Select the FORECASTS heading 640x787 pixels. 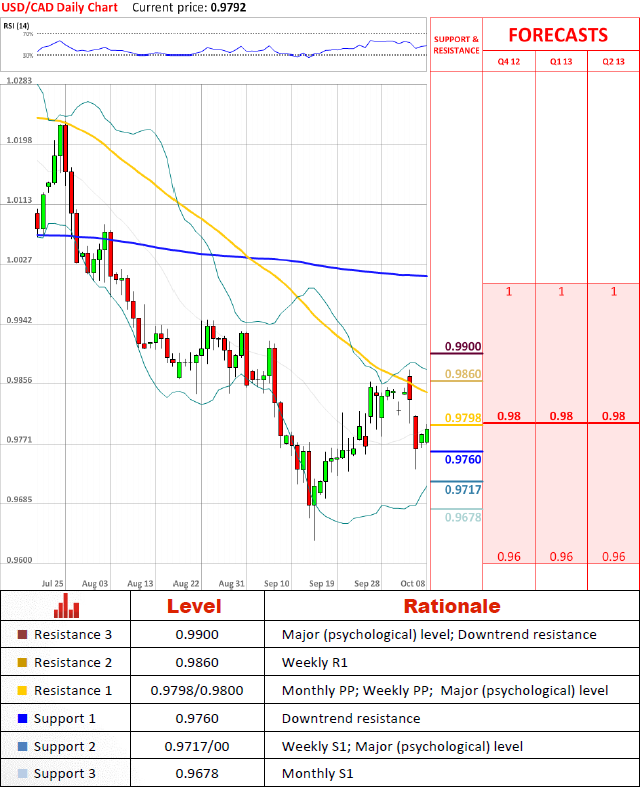(557, 35)
